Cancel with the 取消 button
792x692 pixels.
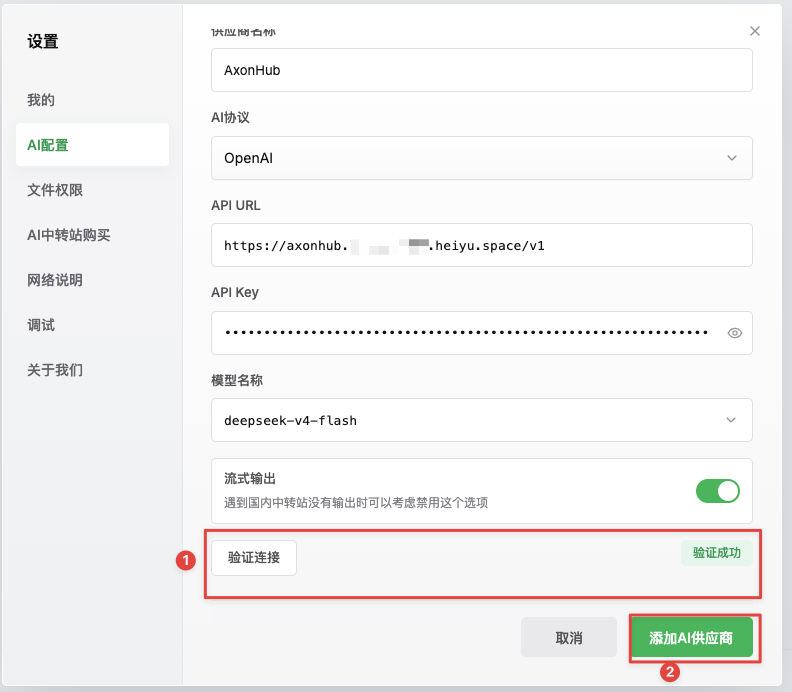[569, 637]
